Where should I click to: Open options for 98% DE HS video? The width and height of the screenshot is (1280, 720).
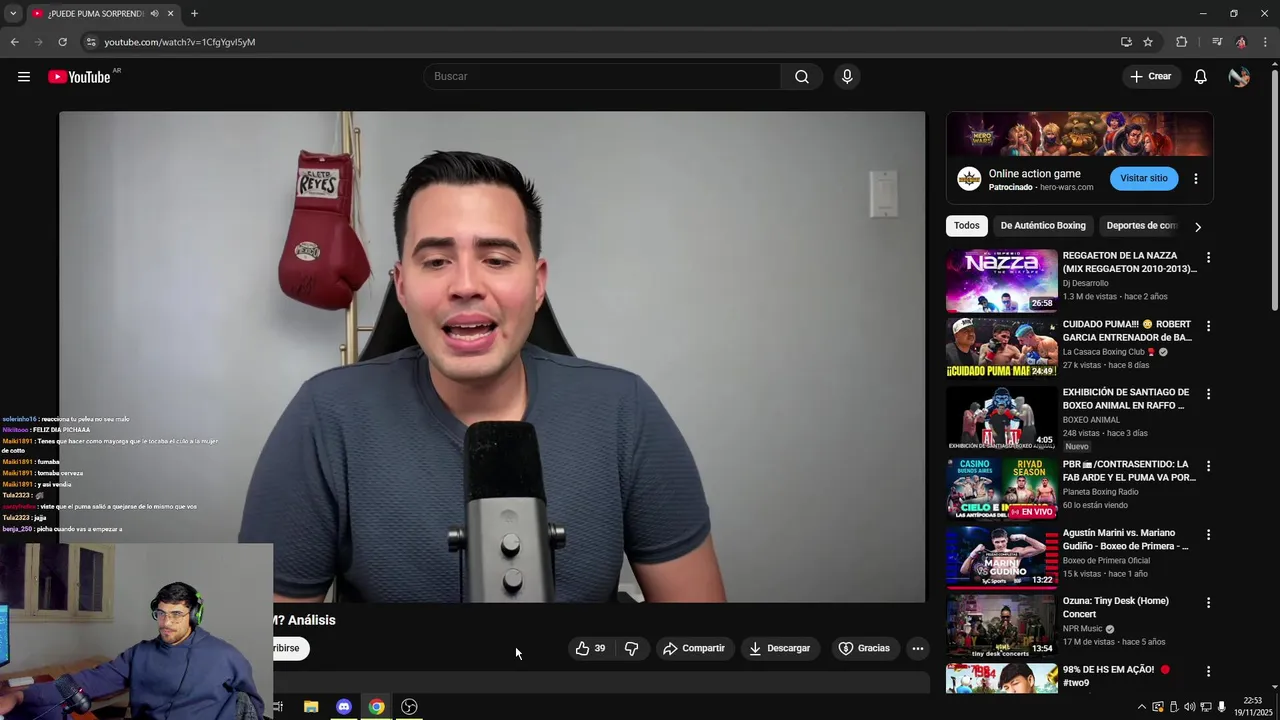pyautogui.click(x=1208, y=671)
